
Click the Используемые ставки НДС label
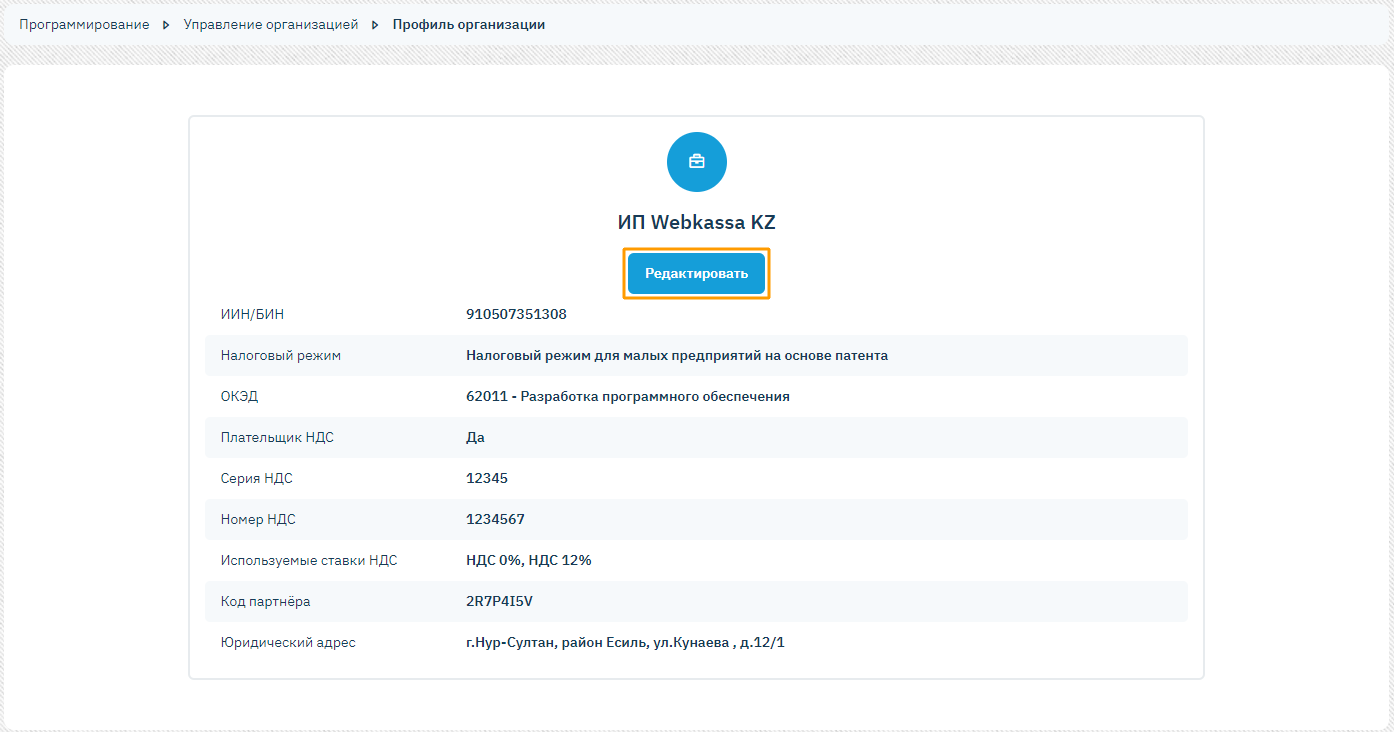coord(309,560)
